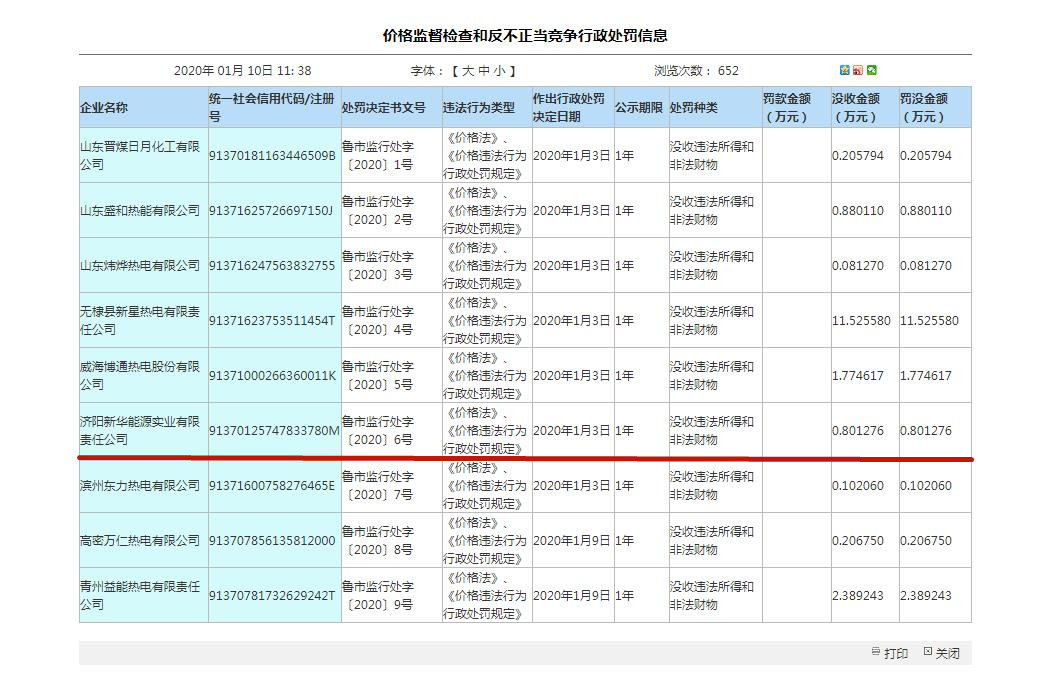The image size is (1061, 687).
Task: Share page via the green WeChat icon
Action: click(872, 70)
